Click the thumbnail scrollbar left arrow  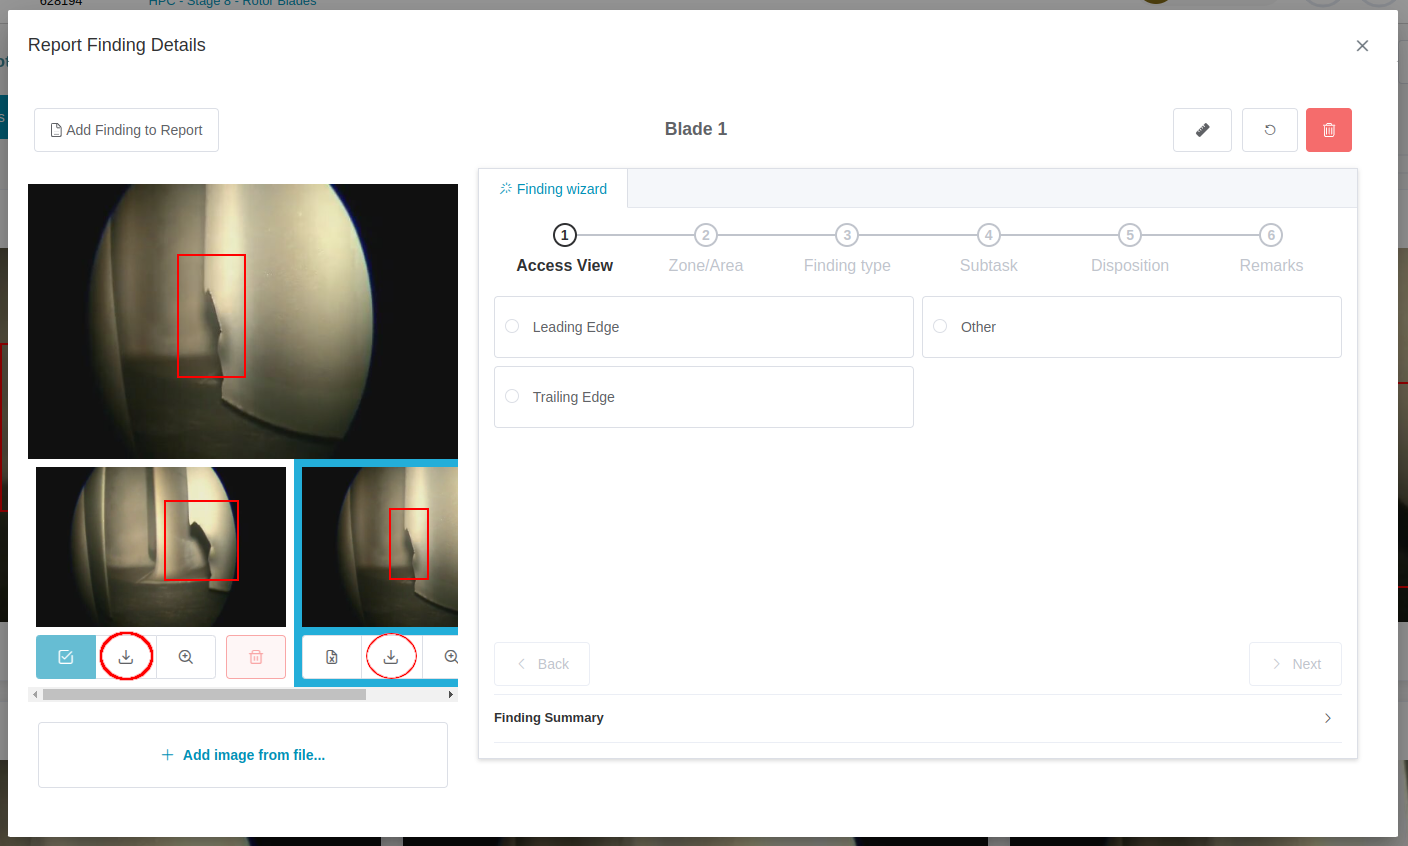pos(35,694)
